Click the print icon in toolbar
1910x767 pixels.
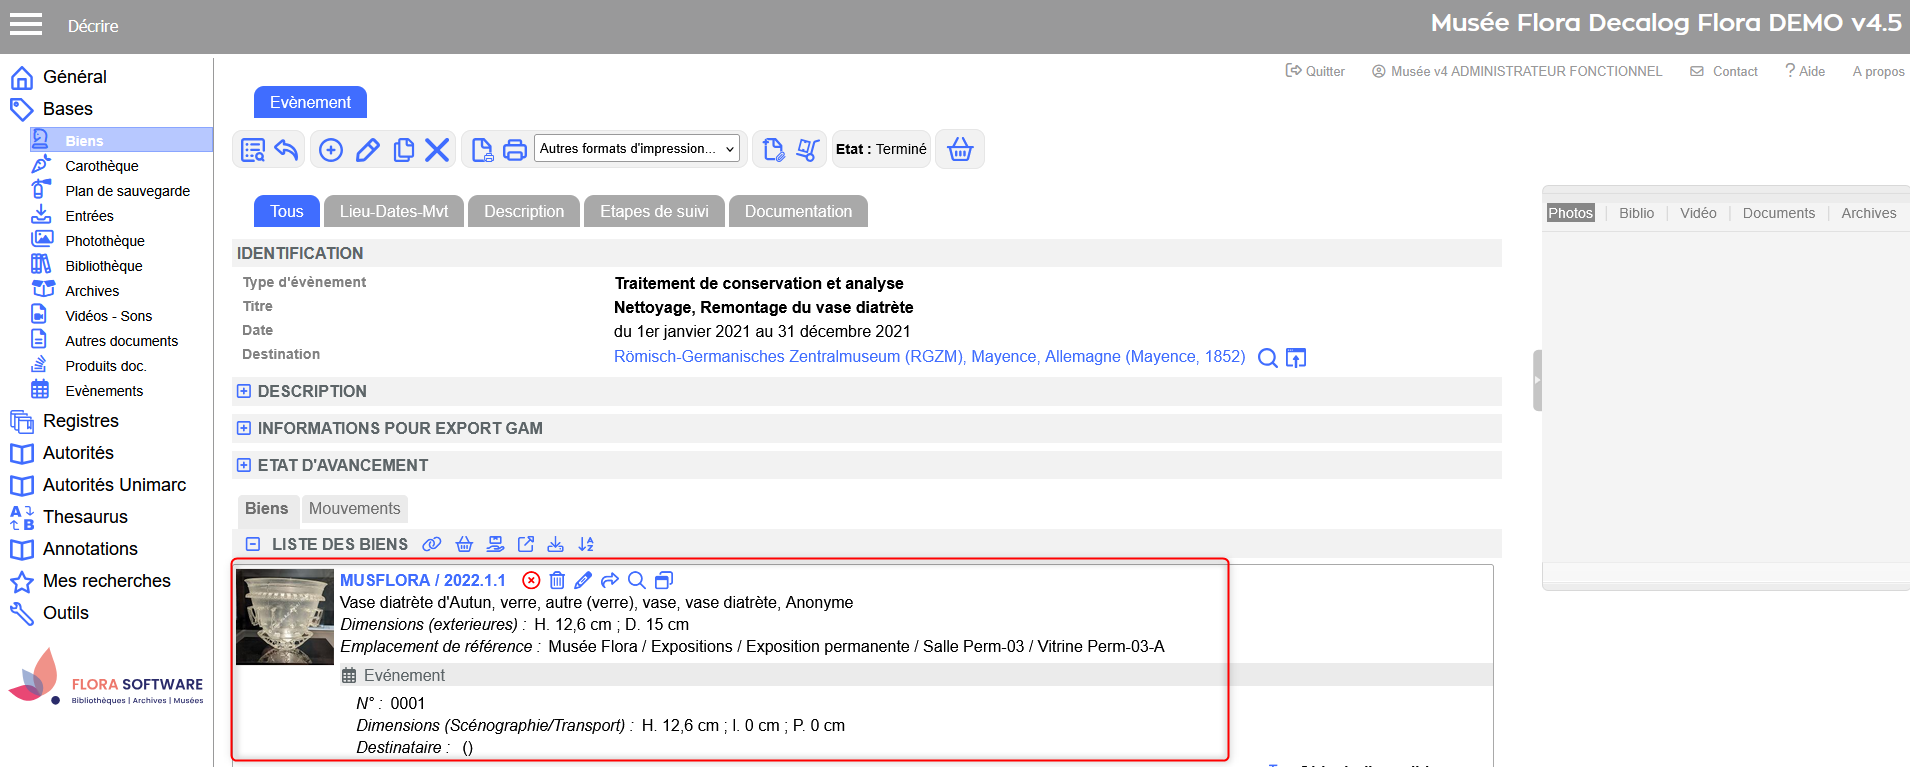pyautogui.click(x=514, y=150)
